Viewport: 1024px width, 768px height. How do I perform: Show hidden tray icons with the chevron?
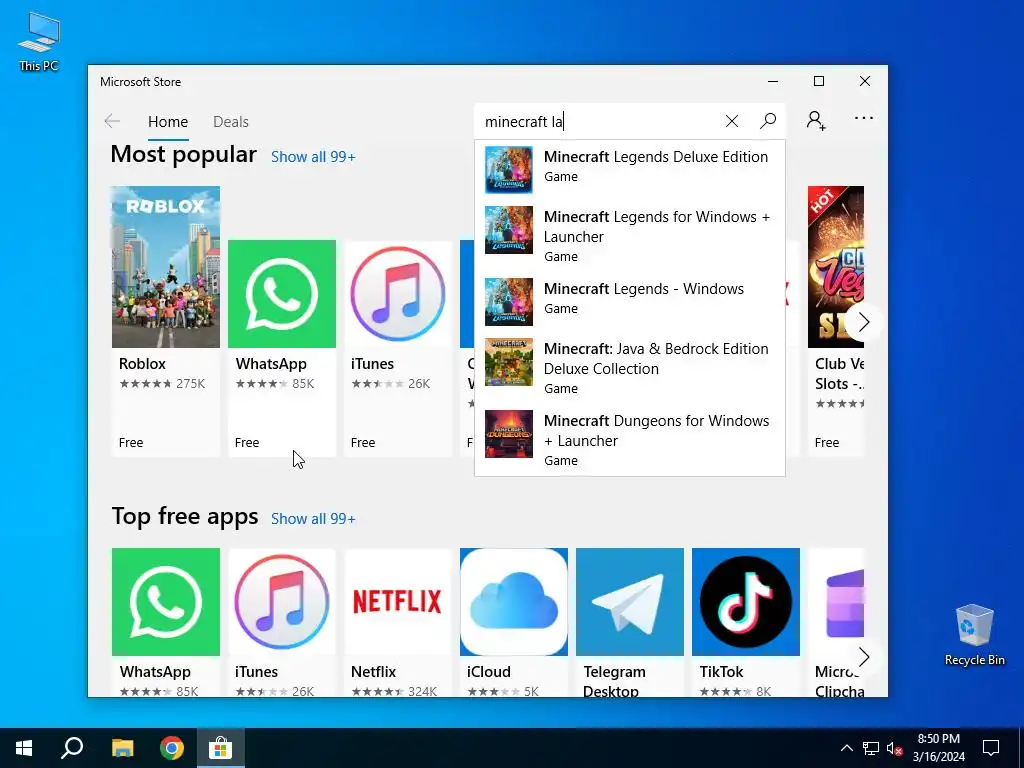click(x=846, y=748)
